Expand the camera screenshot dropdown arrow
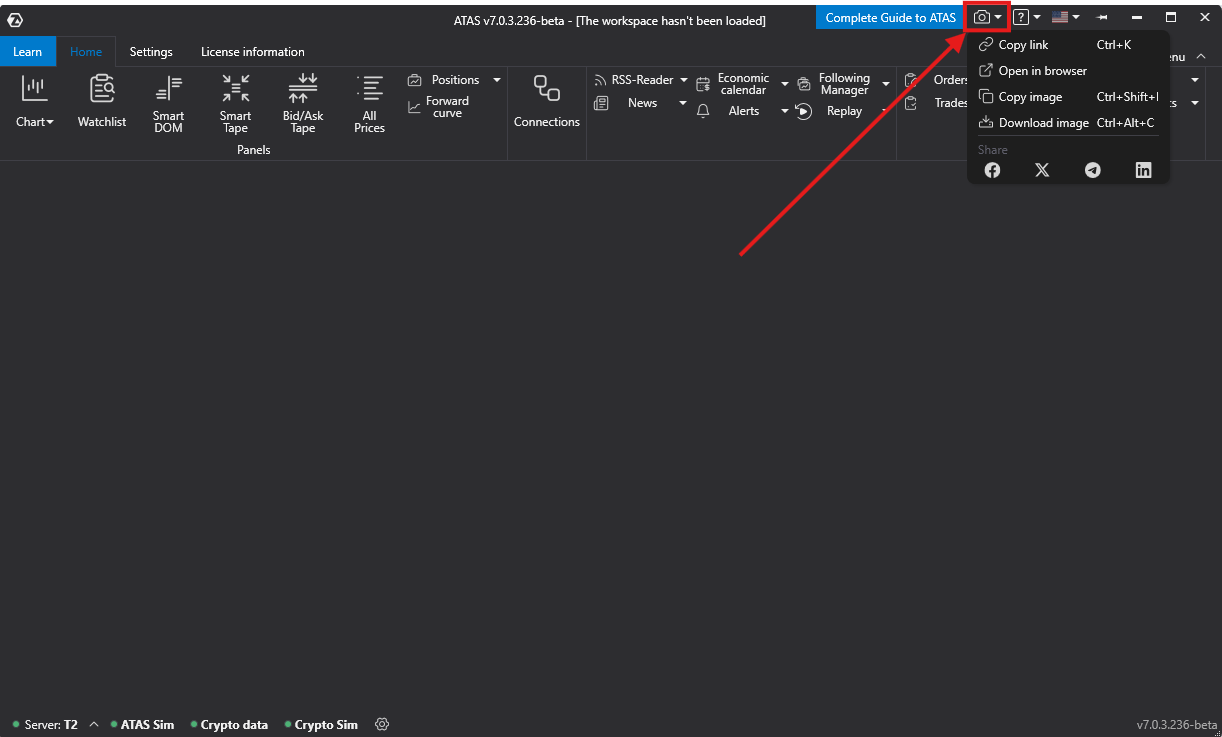The image size is (1222, 737). point(998,18)
